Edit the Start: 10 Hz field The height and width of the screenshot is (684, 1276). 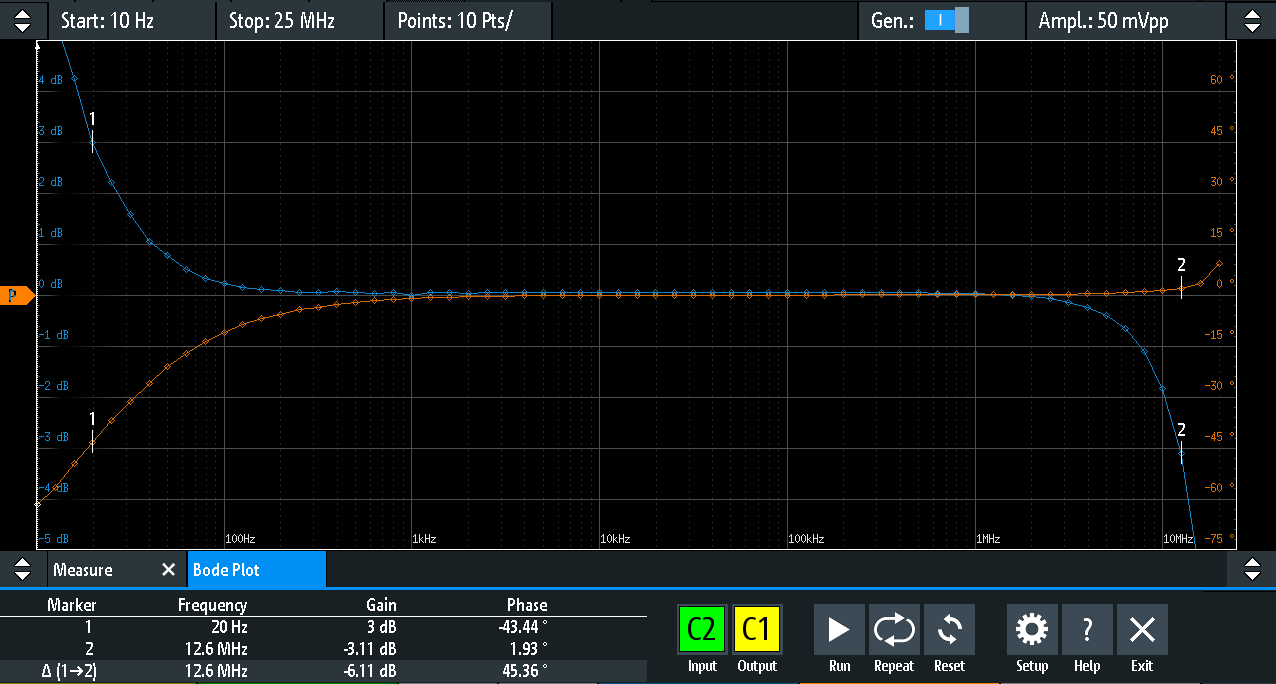pos(130,20)
